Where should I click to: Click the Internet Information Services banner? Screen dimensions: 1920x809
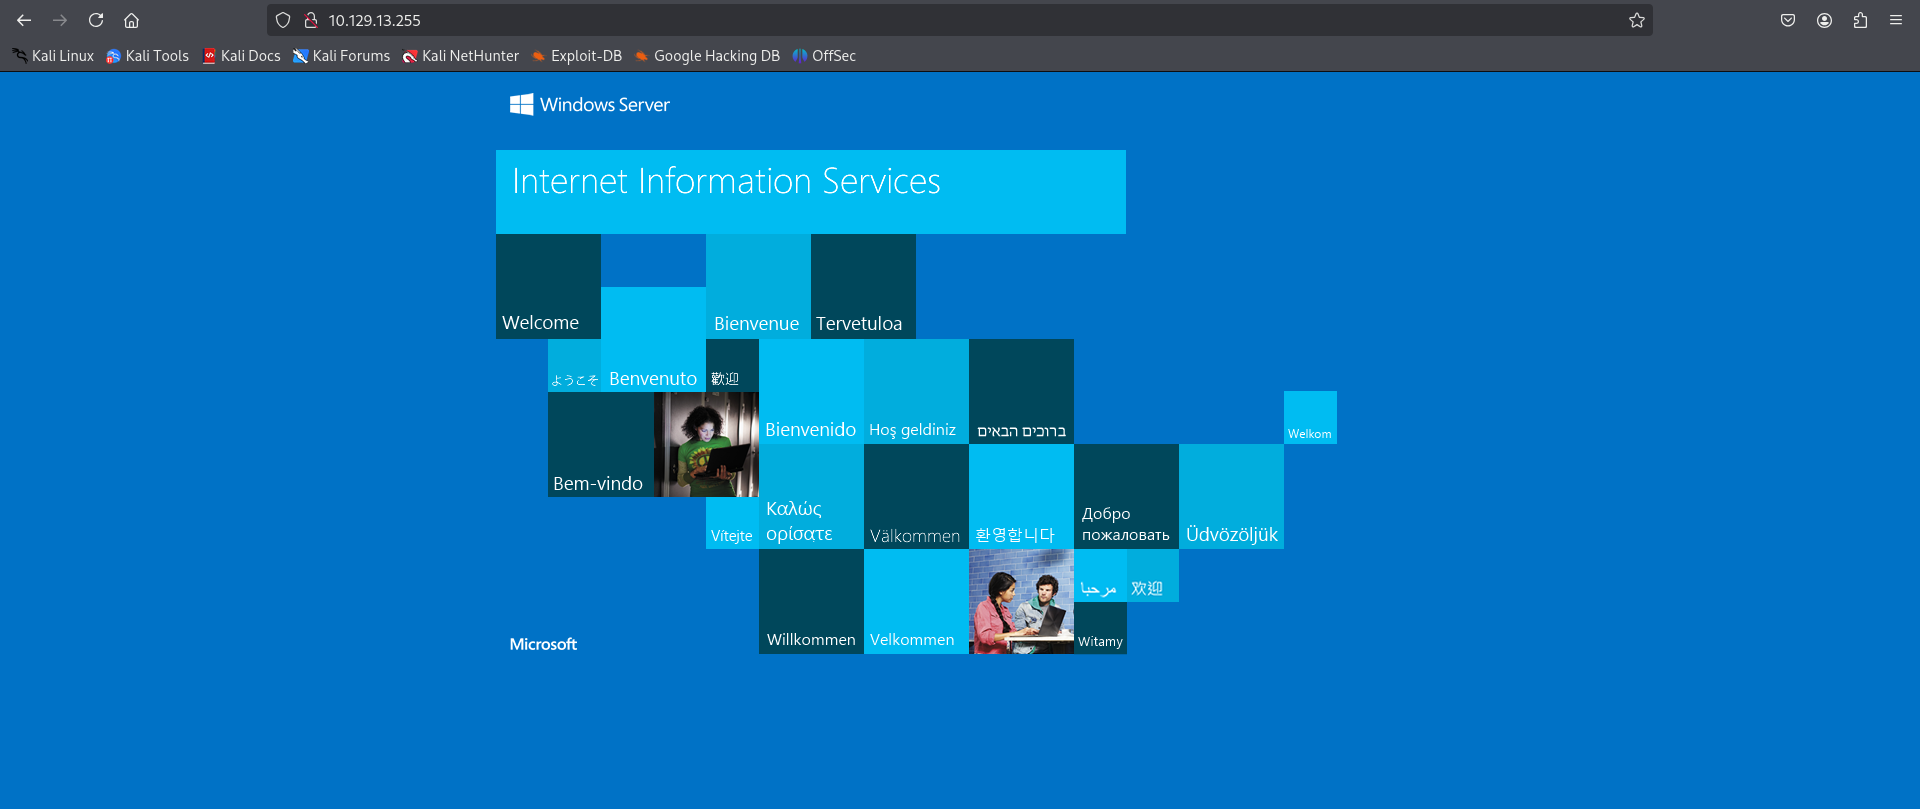pyautogui.click(x=810, y=191)
